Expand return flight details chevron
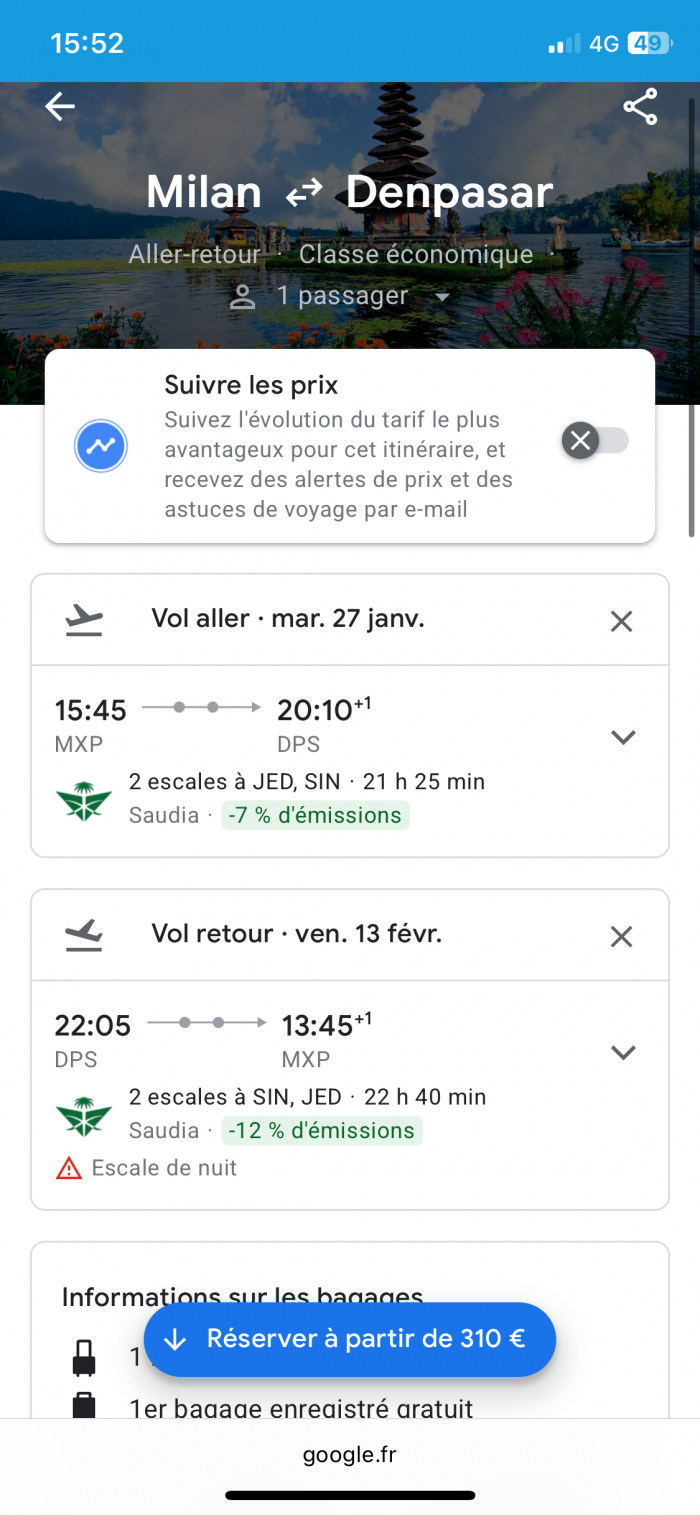 pyautogui.click(x=623, y=1053)
